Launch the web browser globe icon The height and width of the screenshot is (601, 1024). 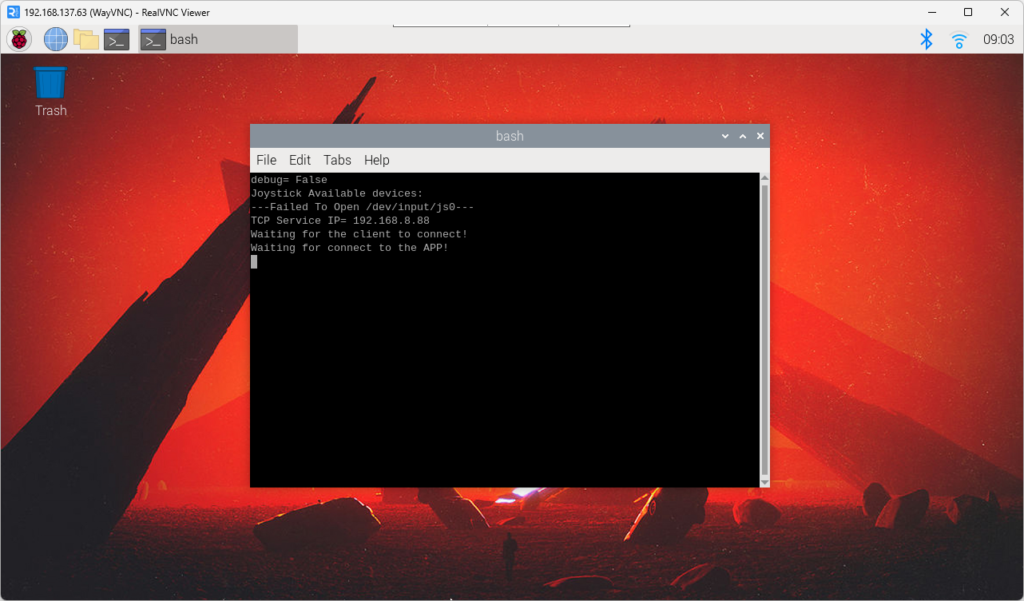point(56,39)
